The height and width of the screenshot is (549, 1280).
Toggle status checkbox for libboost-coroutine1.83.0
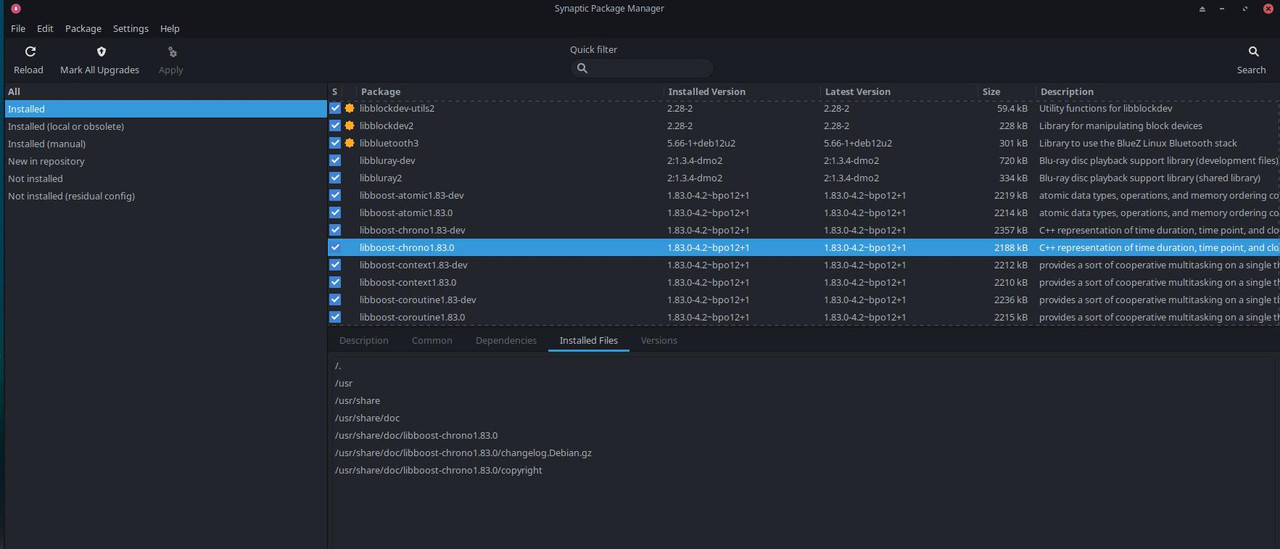[x=335, y=317]
